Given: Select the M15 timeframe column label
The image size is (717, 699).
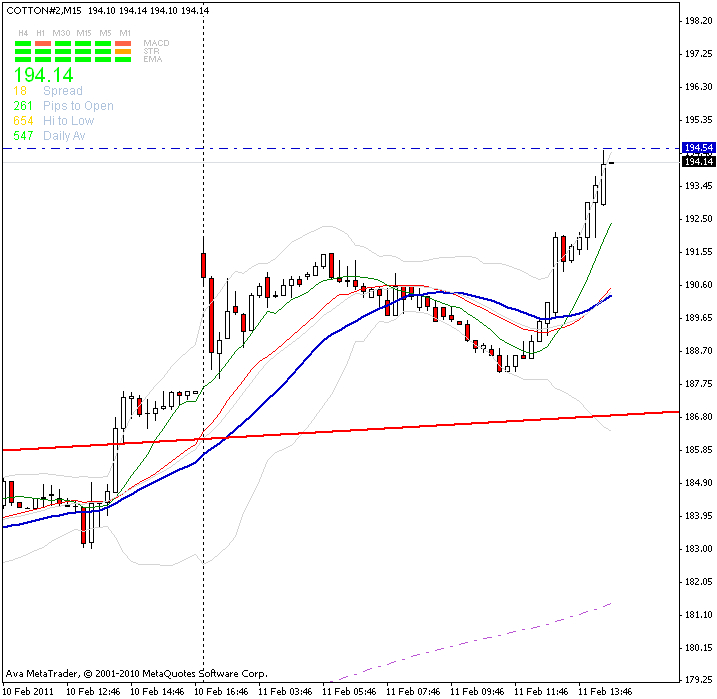Looking at the screenshot, I should point(83,33).
